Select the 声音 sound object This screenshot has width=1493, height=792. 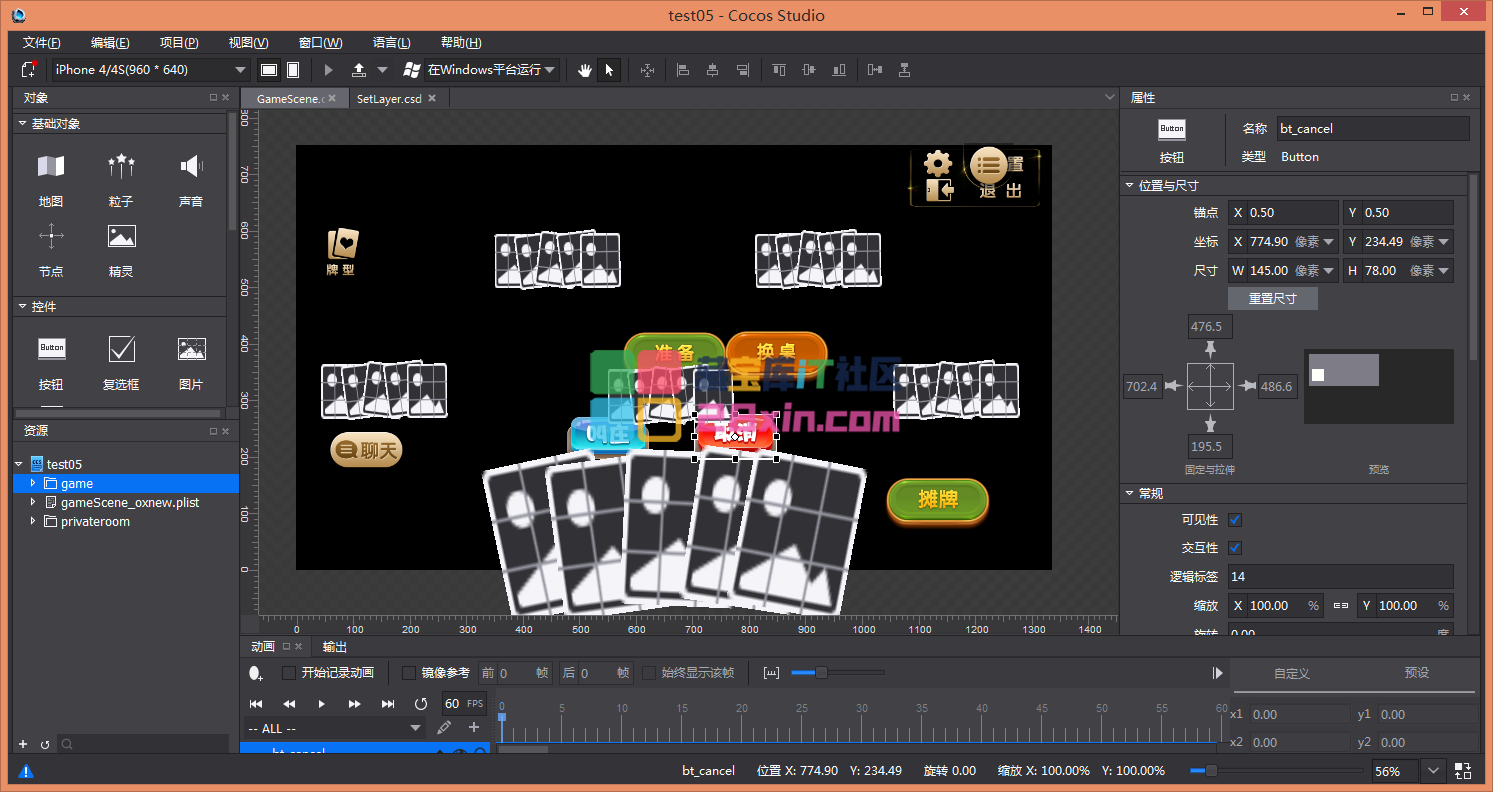(x=191, y=180)
